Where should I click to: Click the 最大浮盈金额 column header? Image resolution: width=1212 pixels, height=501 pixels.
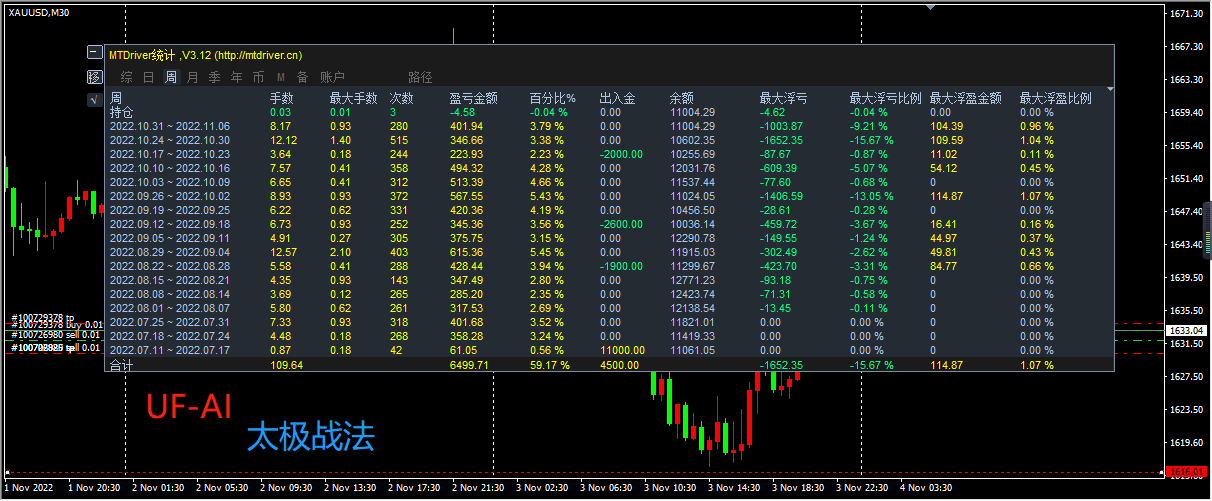(966, 98)
